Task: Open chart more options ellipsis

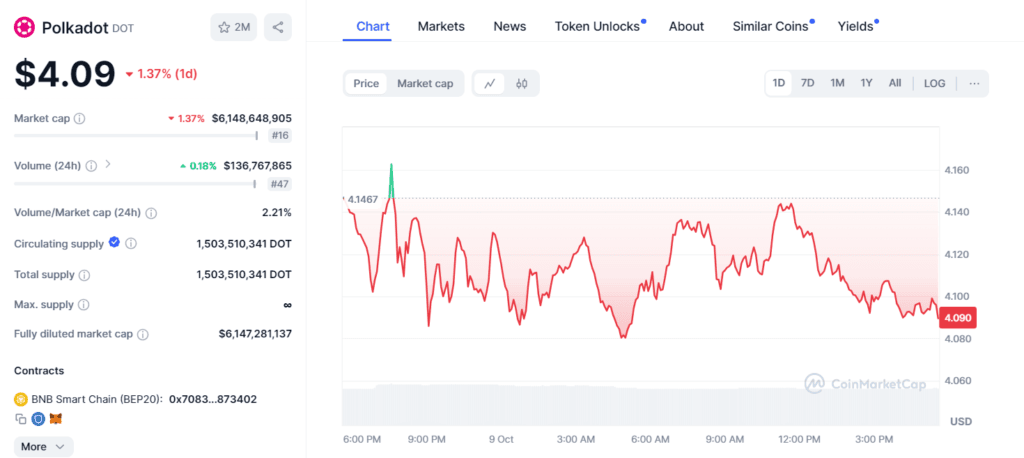Action: [x=974, y=84]
